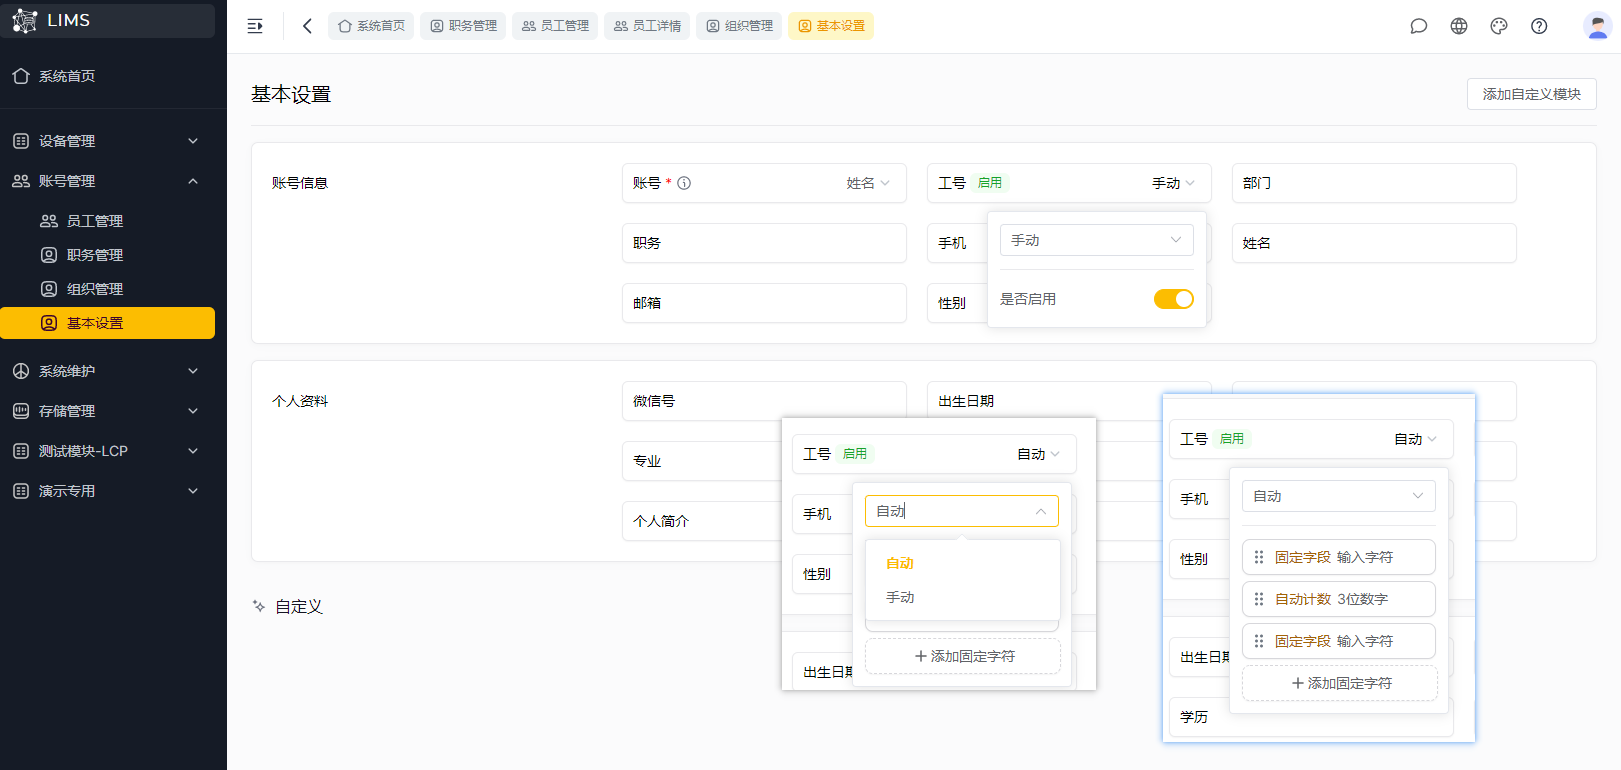Screen dimensions: 1621x770
Task: Collapse the 账号管理 sidebar group
Action: pyautogui.click(x=193, y=181)
